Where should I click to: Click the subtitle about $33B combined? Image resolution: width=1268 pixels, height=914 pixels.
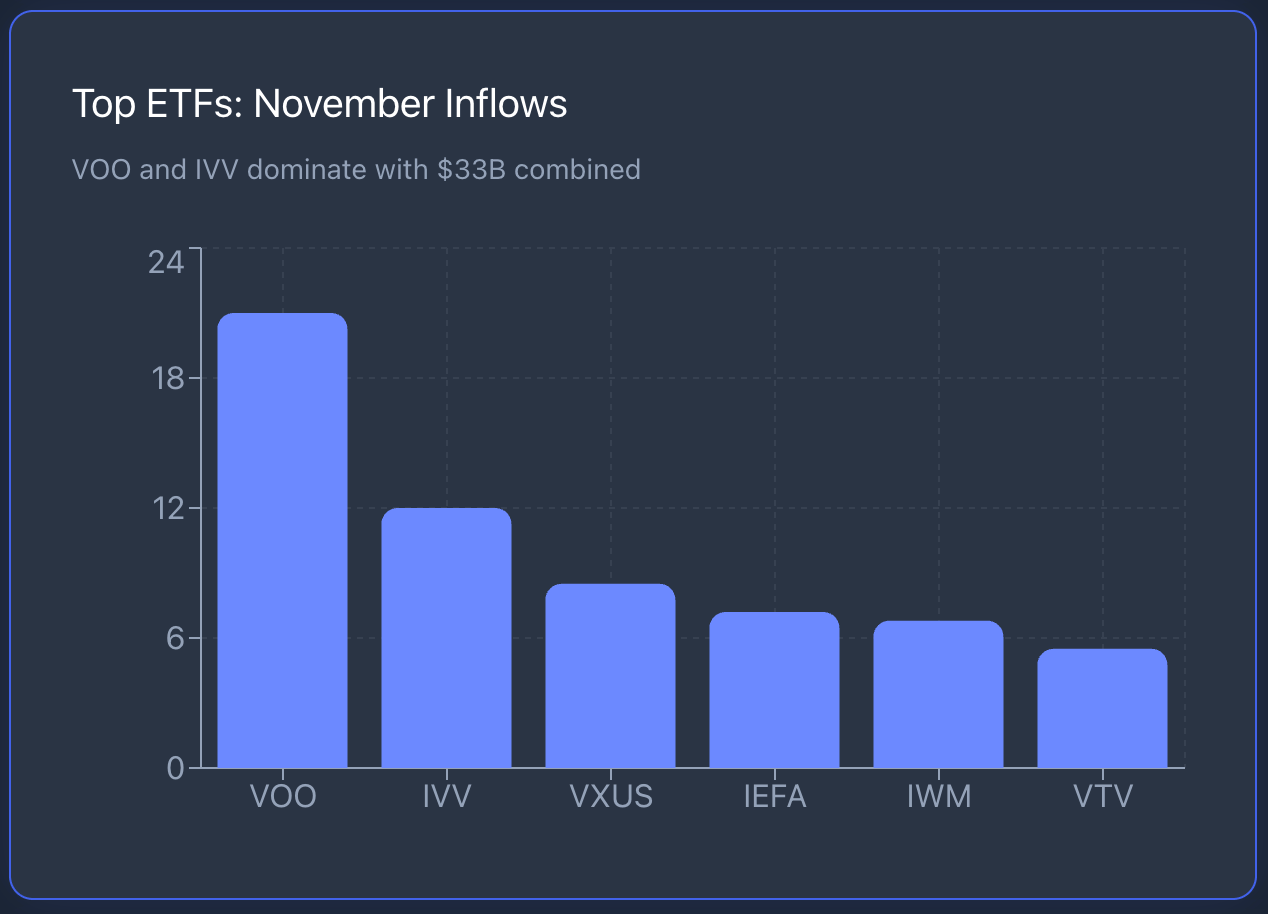(x=356, y=169)
